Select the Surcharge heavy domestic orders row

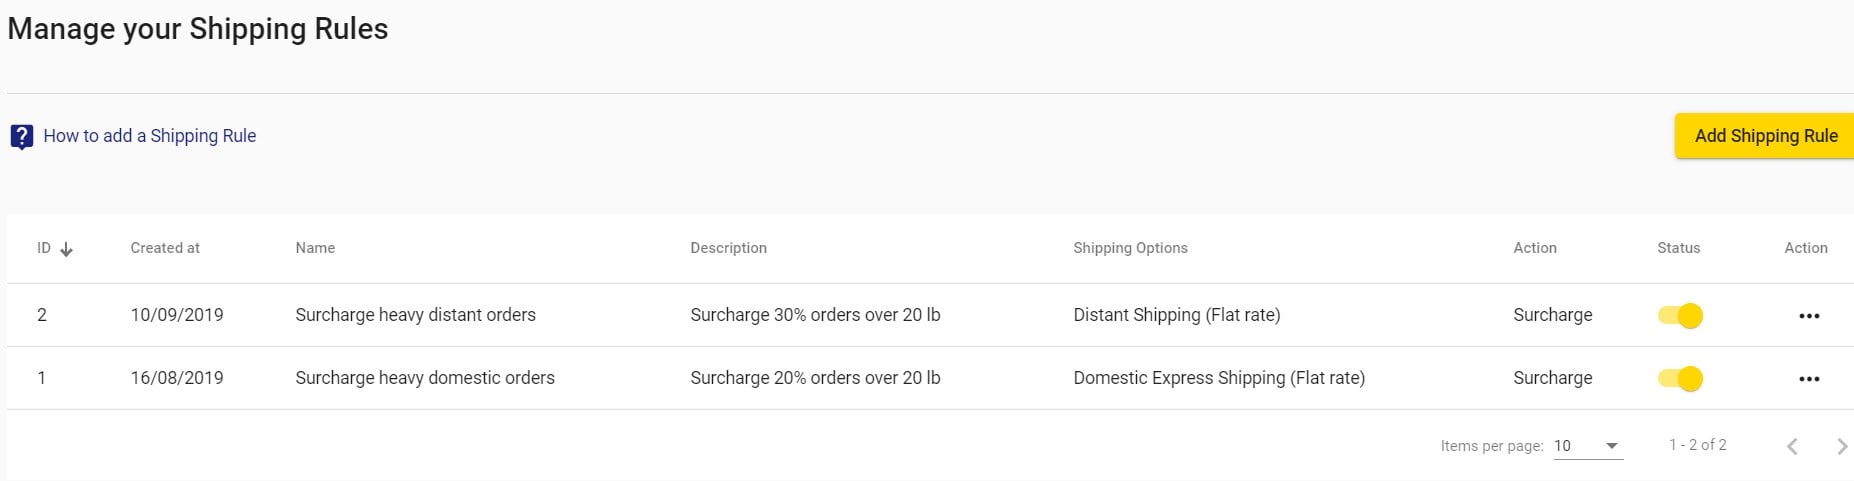click(930, 378)
